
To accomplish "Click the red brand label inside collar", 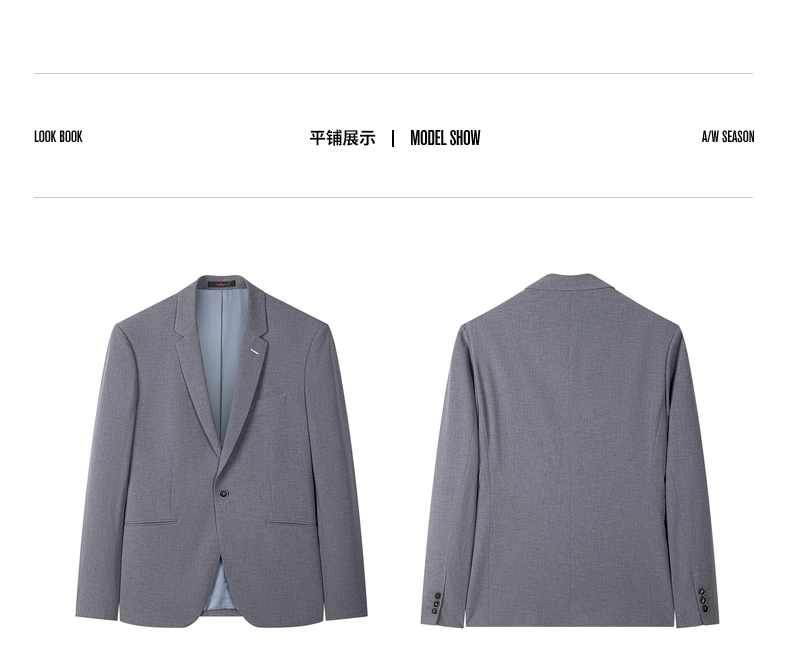I will pyautogui.click(x=222, y=284).
